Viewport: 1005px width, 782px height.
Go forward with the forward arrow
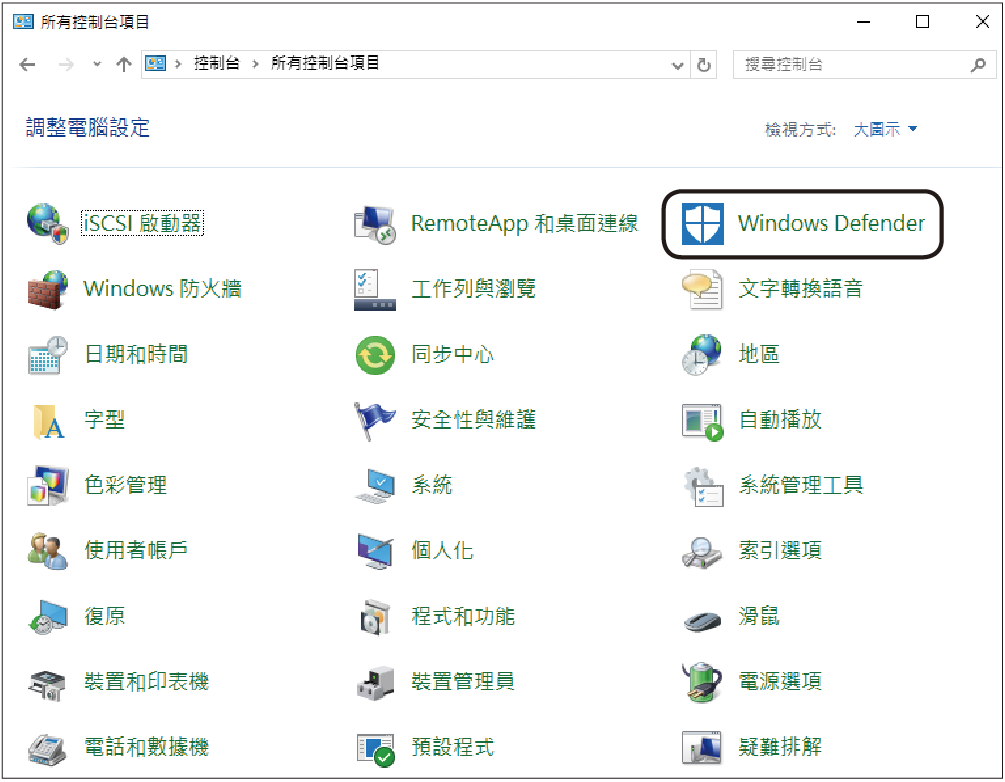66,64
